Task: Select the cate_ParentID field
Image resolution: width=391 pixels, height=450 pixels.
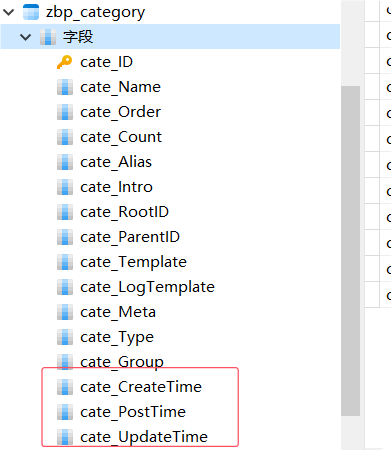Action: coord(130,237)
